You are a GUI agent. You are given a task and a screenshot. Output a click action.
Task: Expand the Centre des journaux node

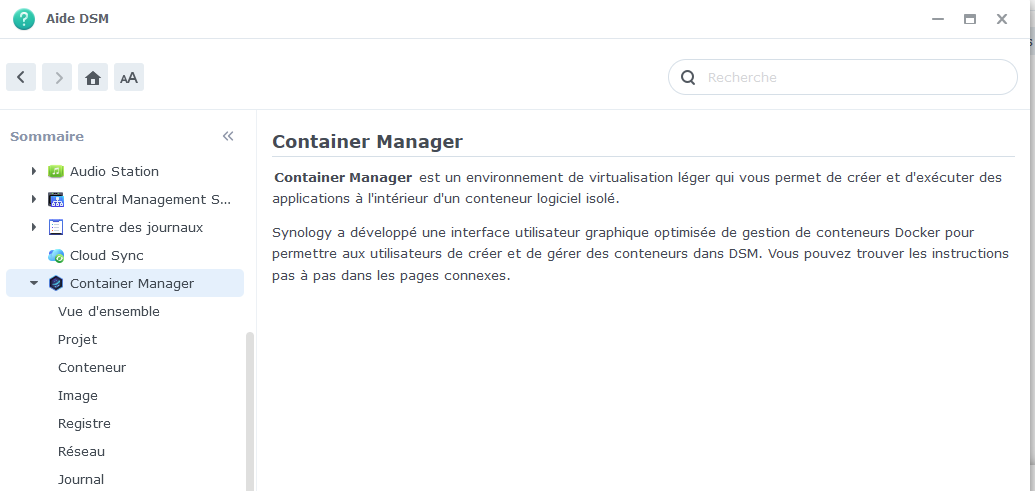click(x=34, y=227)
